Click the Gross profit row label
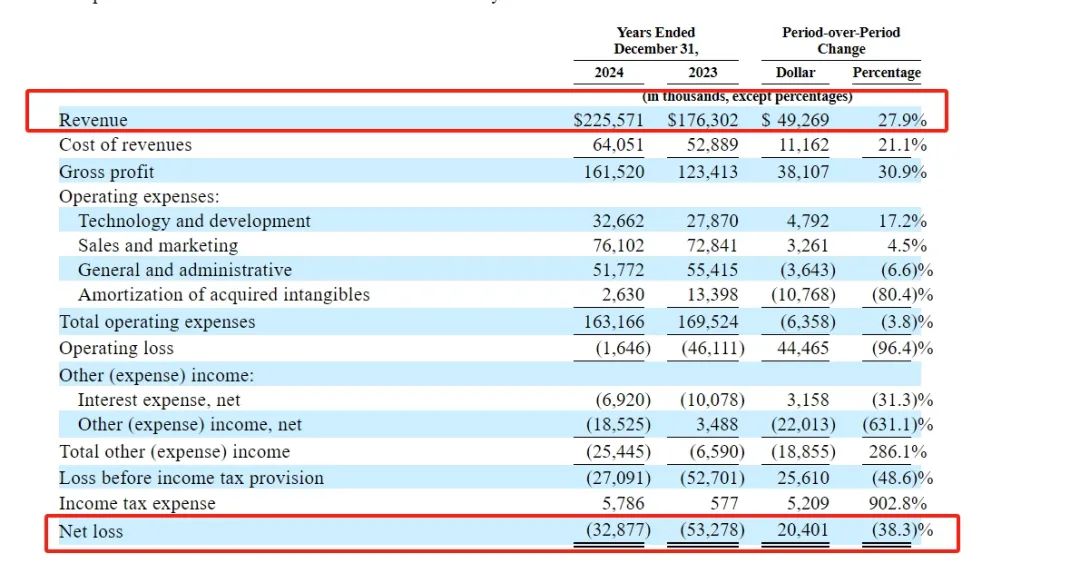Image resolution: width=1080 pixels, height=573 pixels. pyautogui.click(x=107, y=171)
